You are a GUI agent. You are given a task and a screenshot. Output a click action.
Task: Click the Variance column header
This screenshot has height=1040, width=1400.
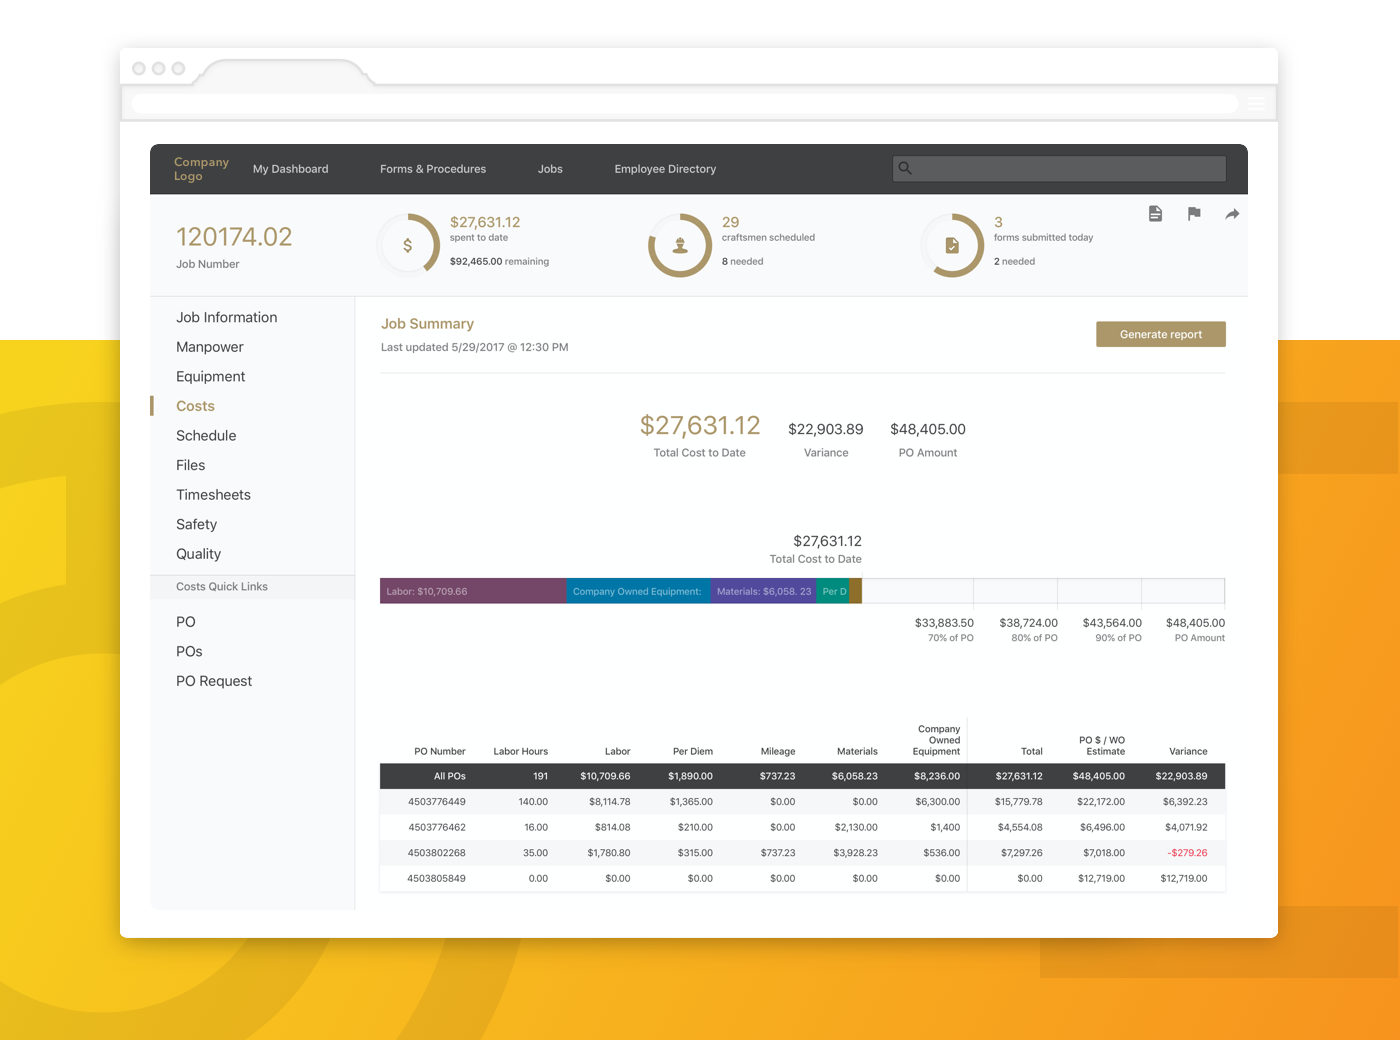click(1188, 751)
